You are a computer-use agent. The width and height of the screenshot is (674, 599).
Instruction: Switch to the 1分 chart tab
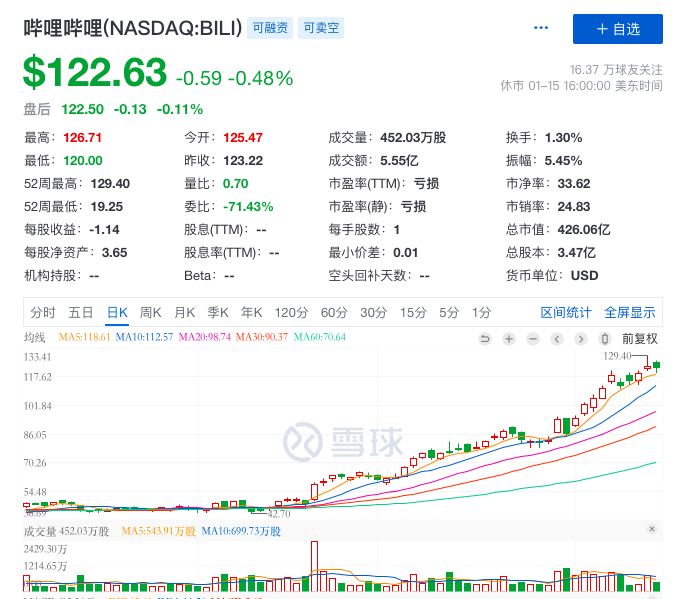481,312
